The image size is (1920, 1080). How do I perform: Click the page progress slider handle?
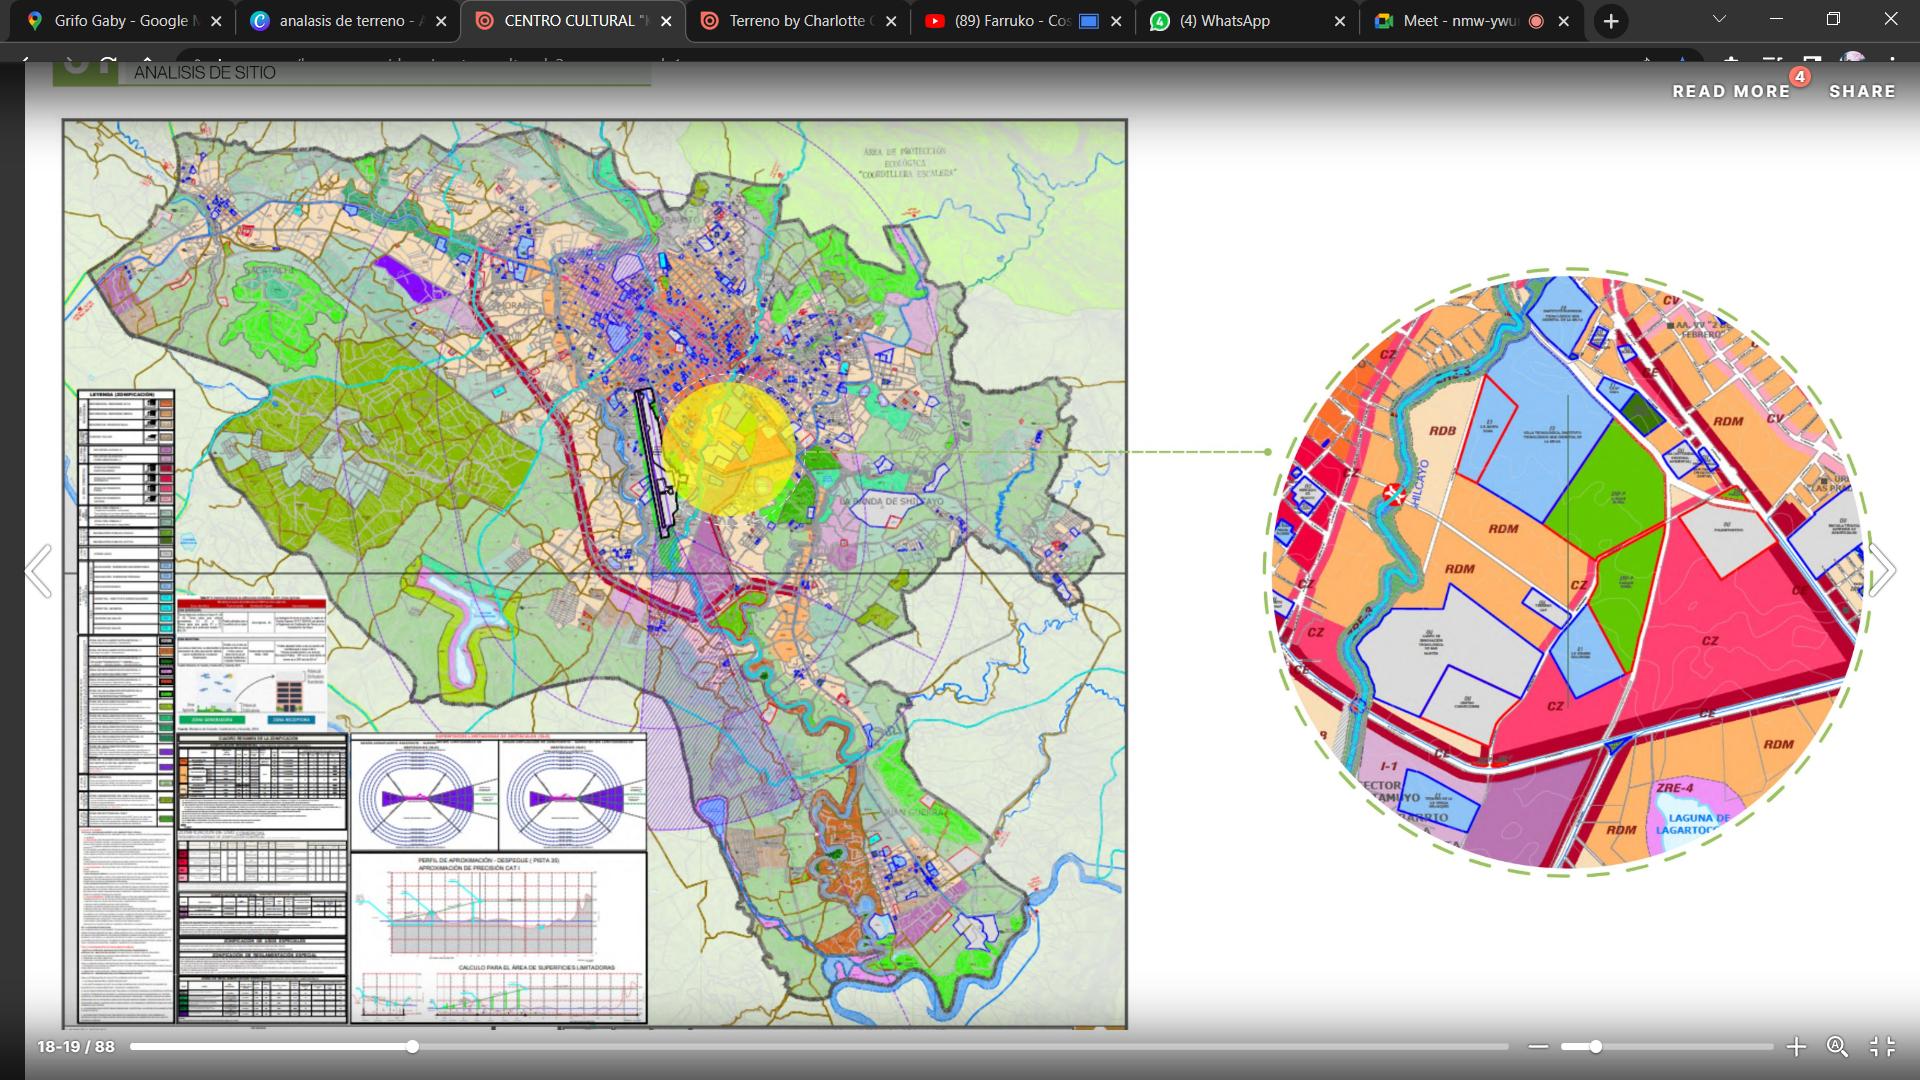coord(412,1047)
